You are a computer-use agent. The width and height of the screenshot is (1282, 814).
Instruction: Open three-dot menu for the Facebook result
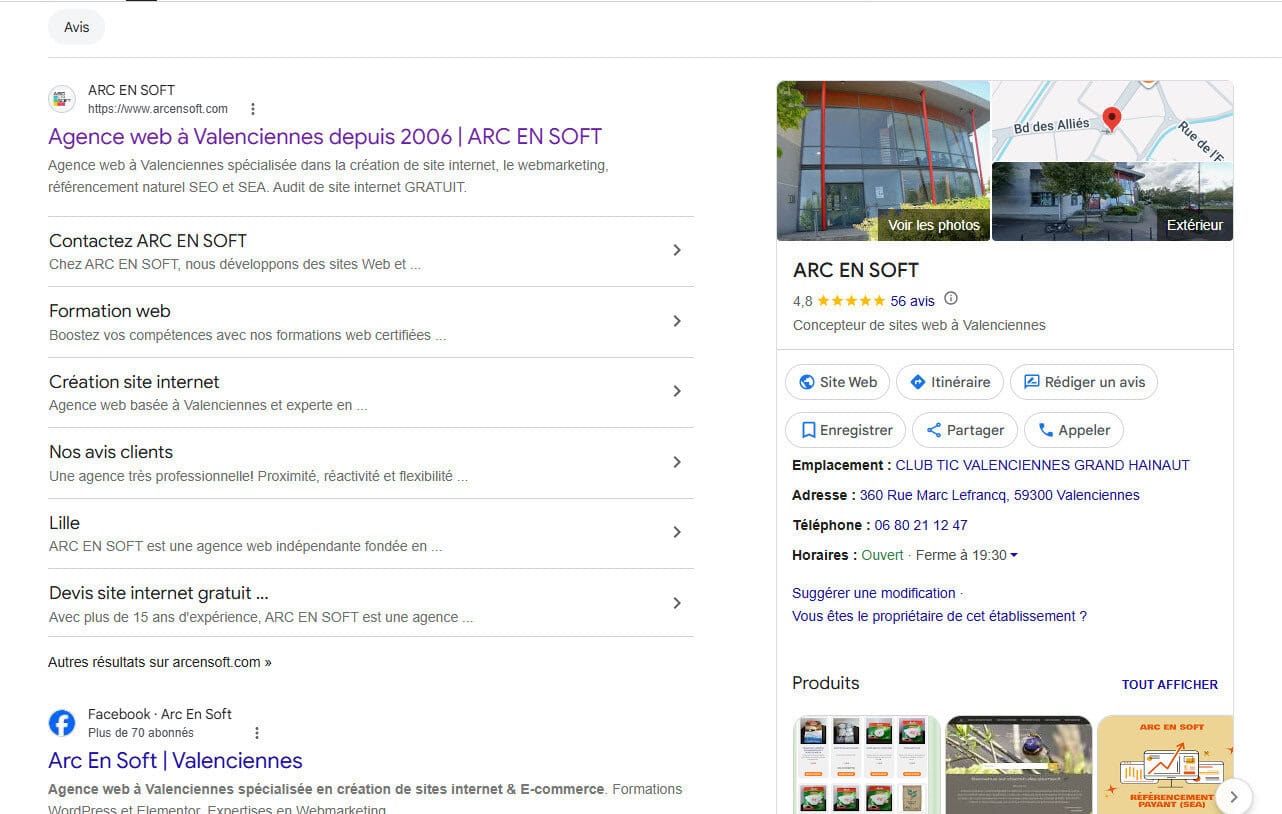point(257,733)
